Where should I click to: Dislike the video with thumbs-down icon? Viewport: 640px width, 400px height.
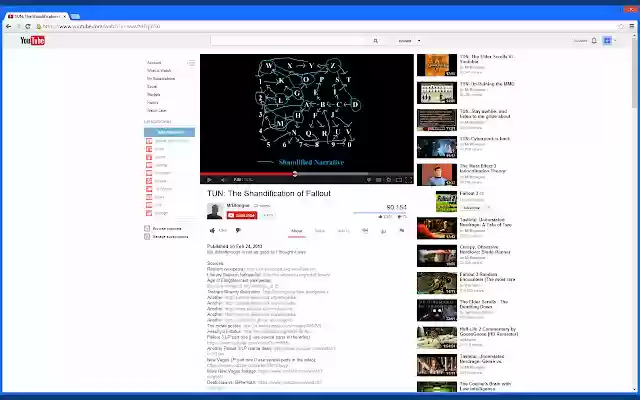click(x=238, y=231)
